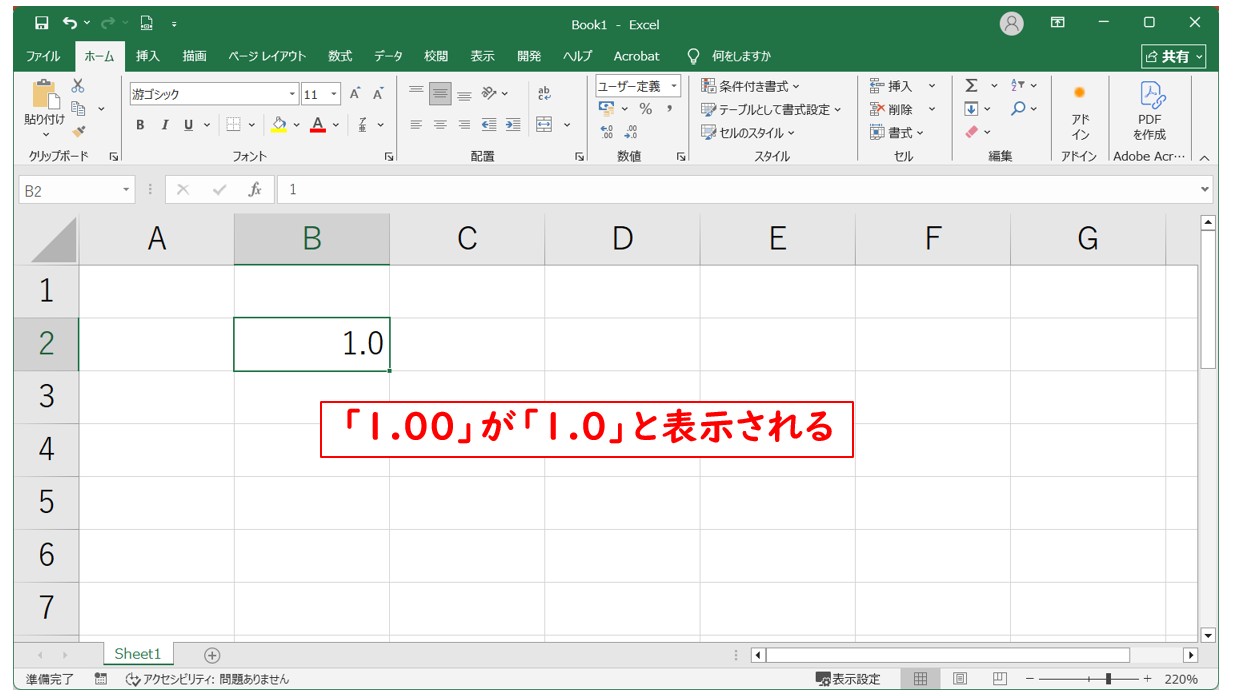The image size is (1233, 698).
Task: Click the Wrap Text icon
Action: (544, 94)
